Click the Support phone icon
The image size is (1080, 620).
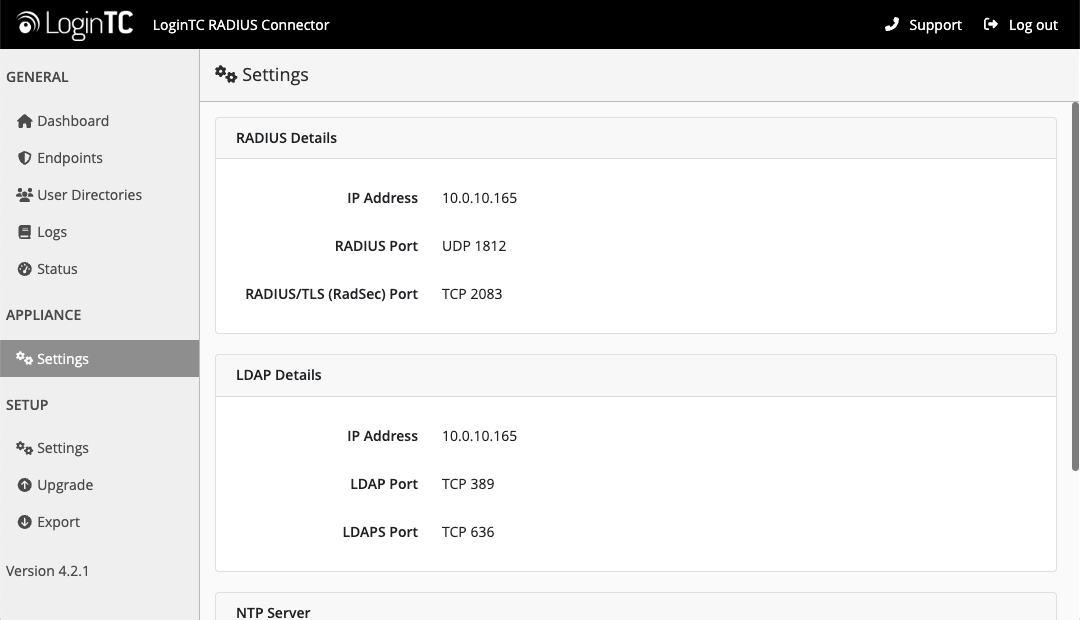tap(892, 24)
